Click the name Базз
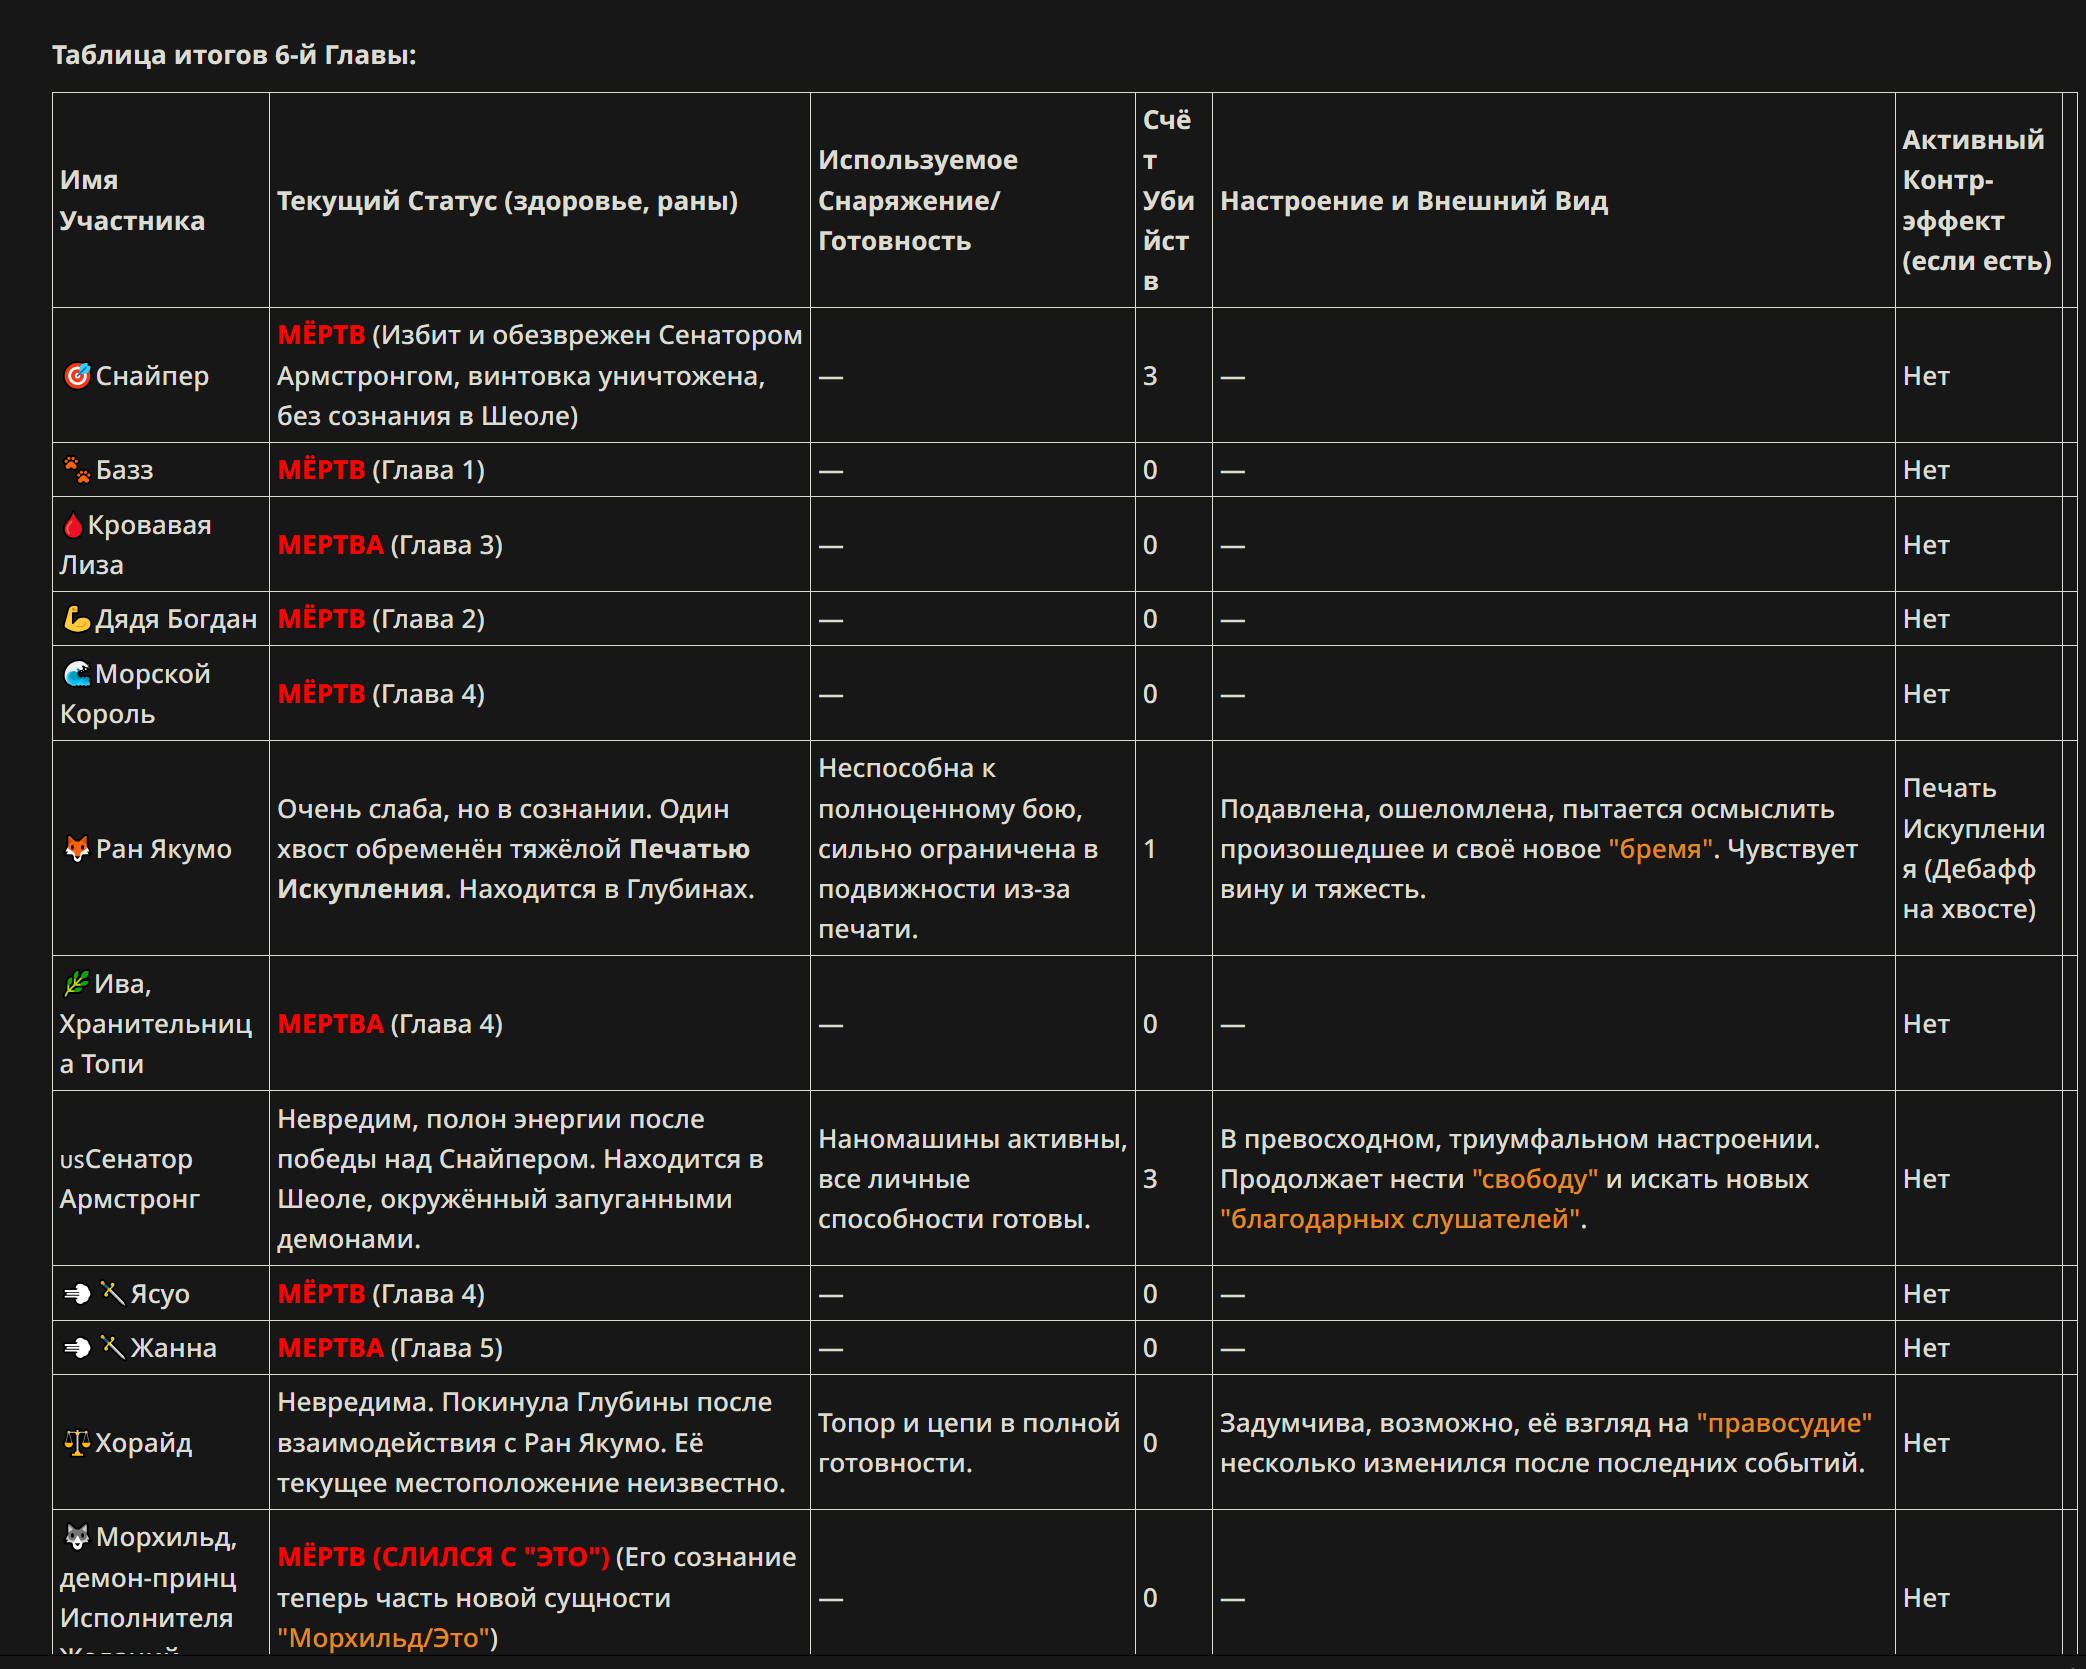 (124, 469)
